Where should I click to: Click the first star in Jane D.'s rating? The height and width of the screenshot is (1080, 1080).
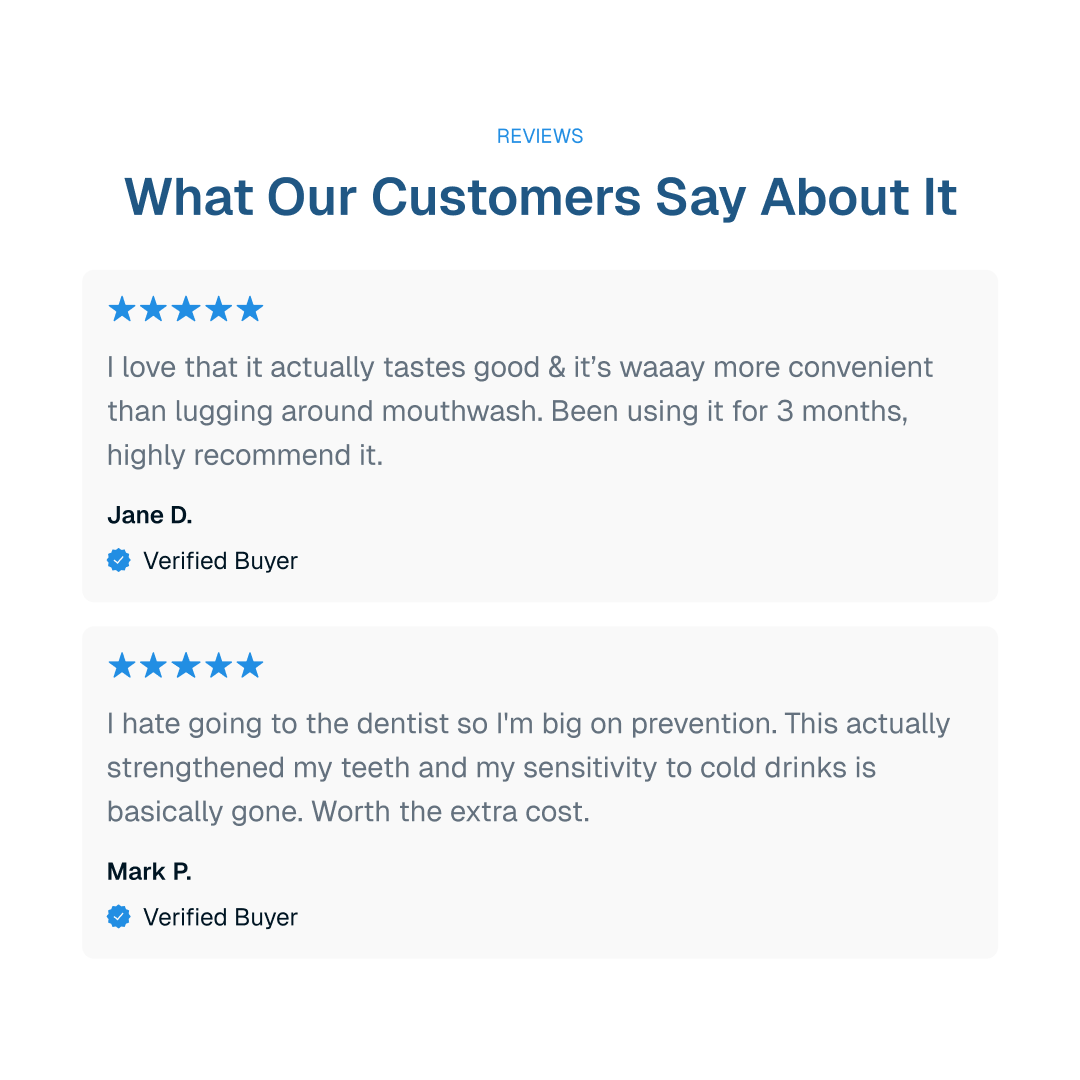click(x=121, y=310)
